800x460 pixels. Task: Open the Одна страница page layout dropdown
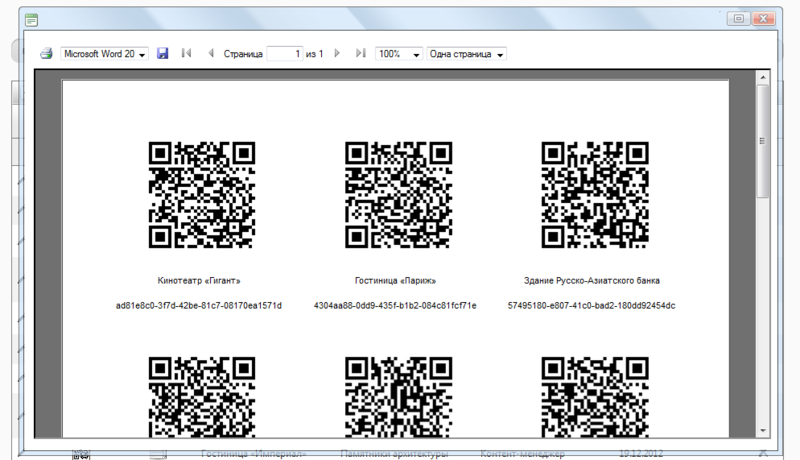click(x=466, y=54)
